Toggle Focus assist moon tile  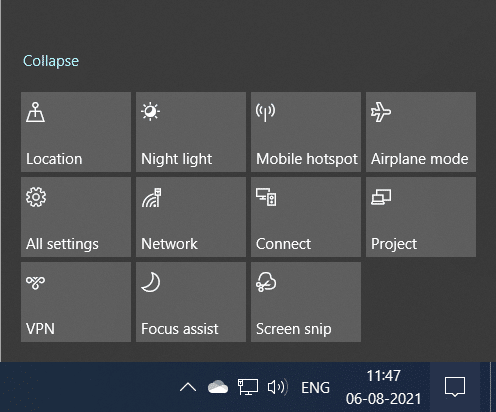pos(191,302)
